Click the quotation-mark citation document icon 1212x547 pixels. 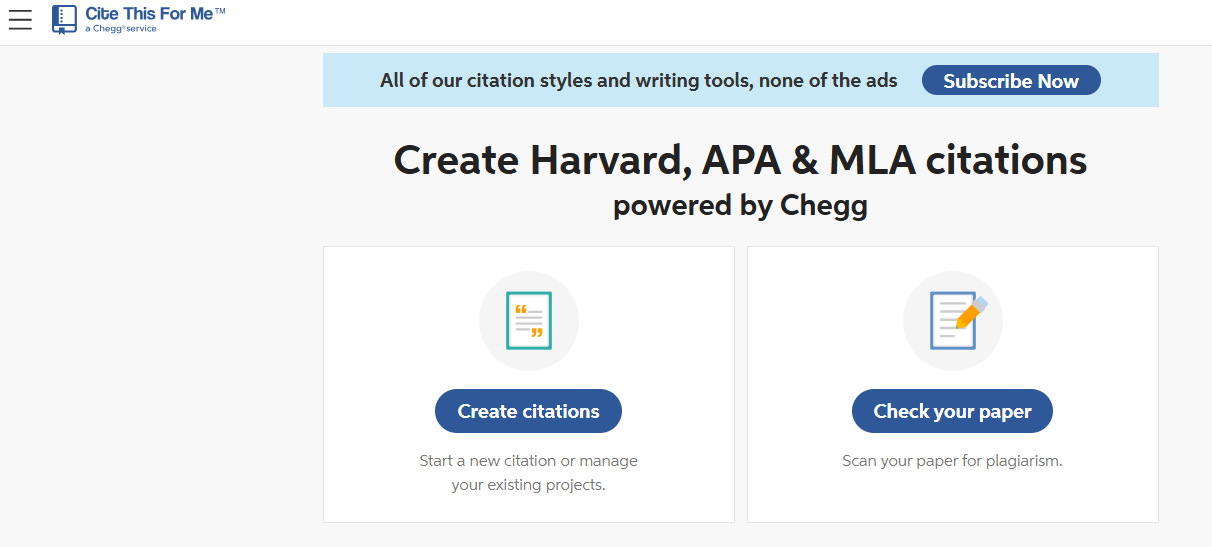click(x=528, y=321)
